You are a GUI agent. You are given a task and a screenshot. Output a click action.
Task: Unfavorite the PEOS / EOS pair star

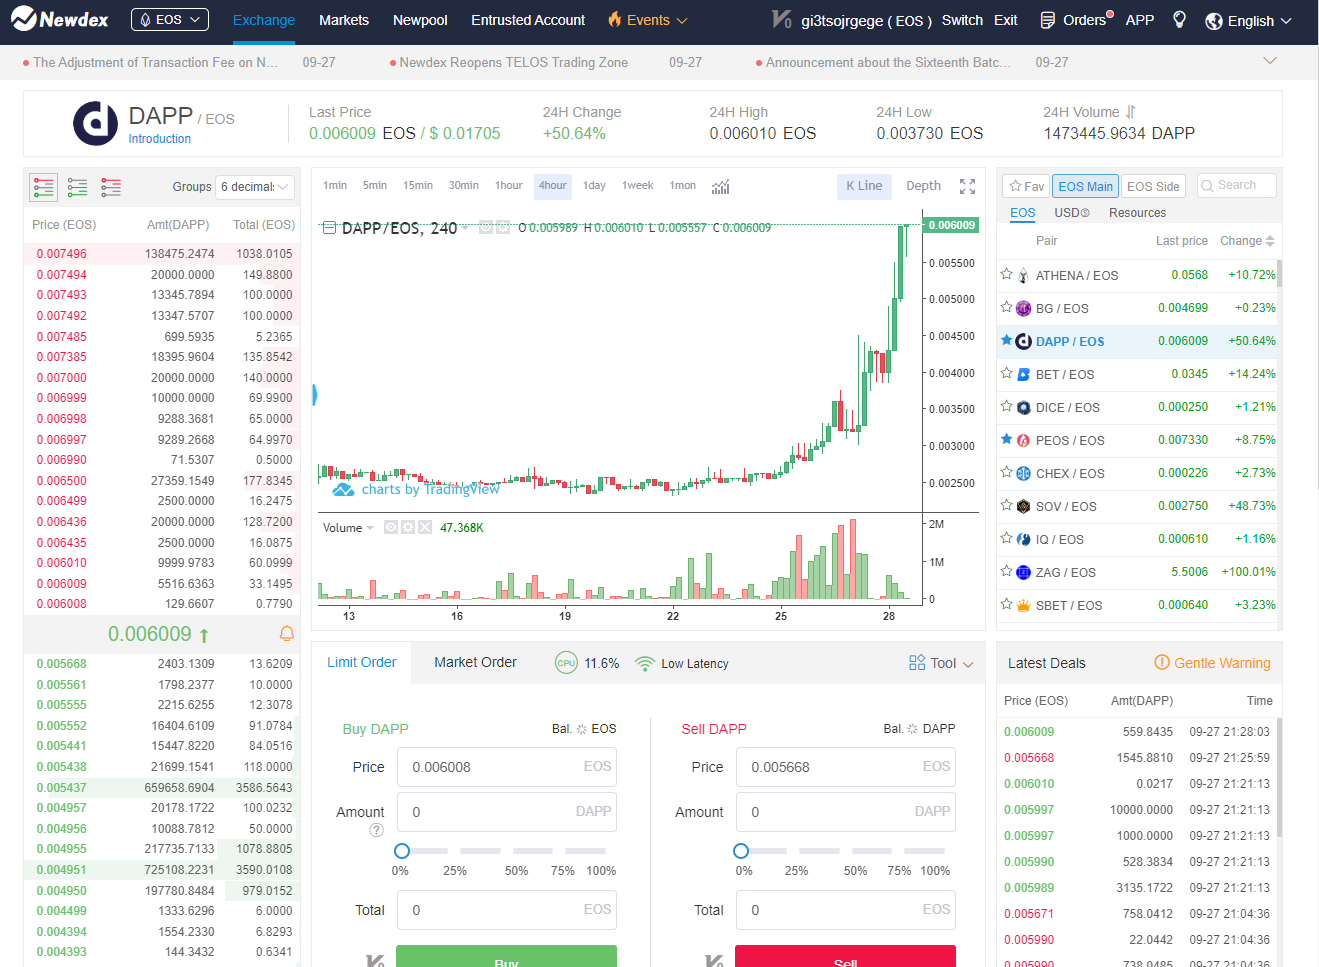1006,439
